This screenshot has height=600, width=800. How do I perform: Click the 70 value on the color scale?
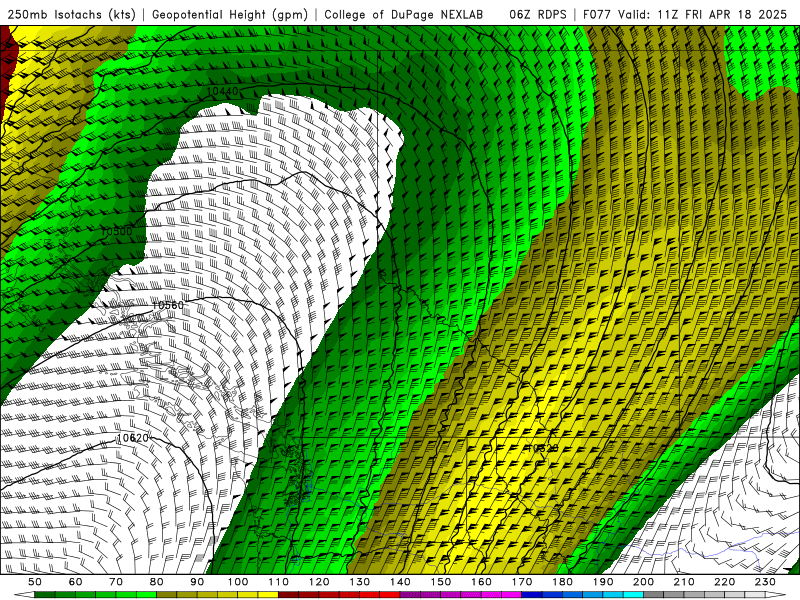coord(116,582)
